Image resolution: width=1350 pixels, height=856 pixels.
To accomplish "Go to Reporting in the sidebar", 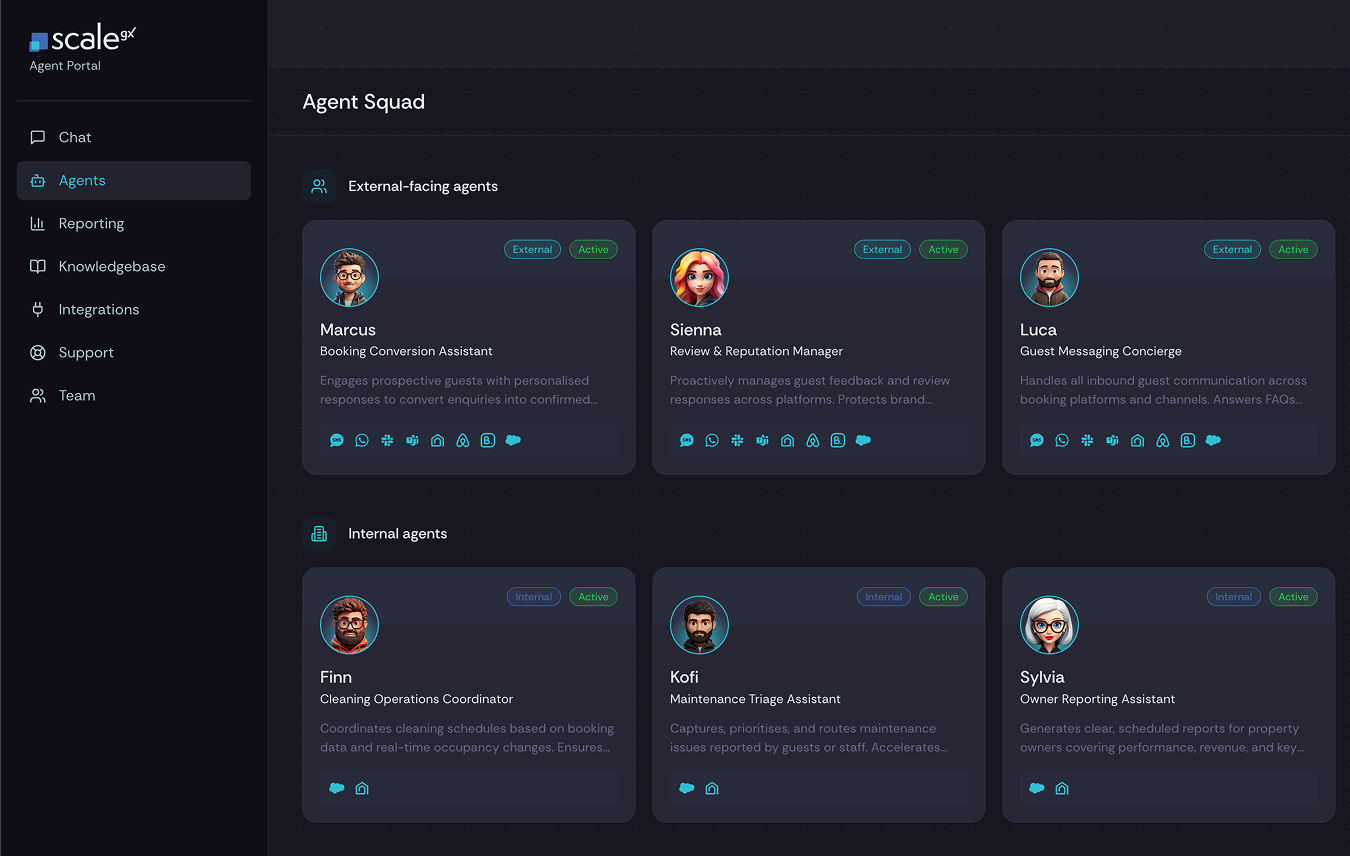I will coord(134,223).
